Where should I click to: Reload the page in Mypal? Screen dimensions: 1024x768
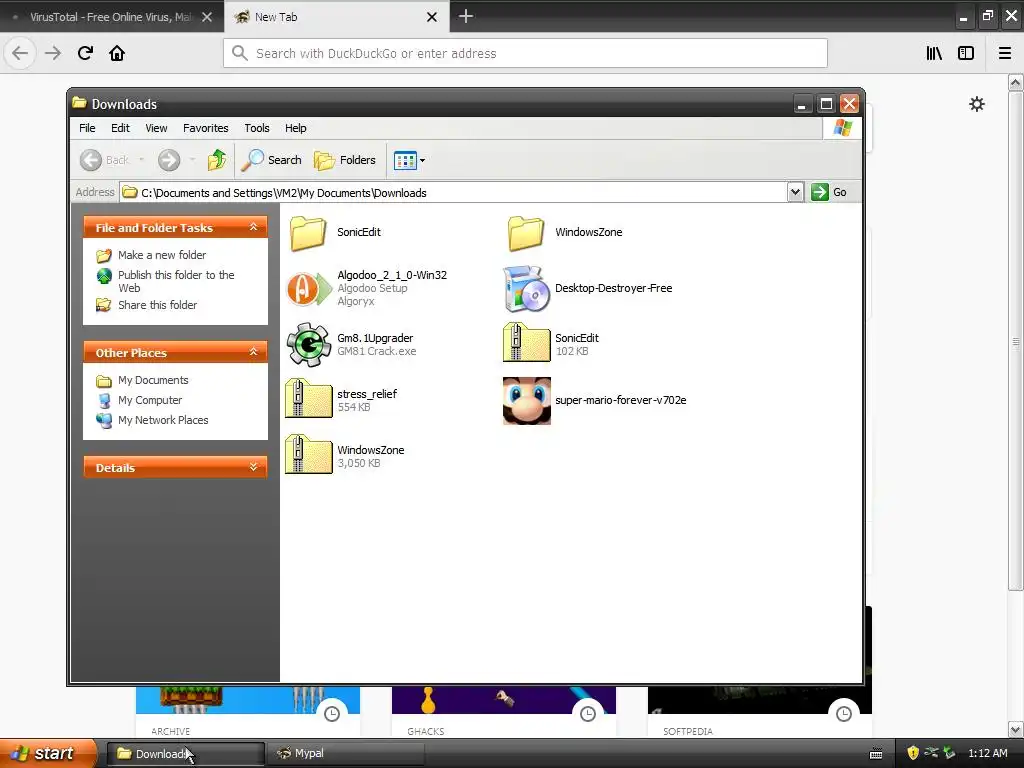coord(85,53)
